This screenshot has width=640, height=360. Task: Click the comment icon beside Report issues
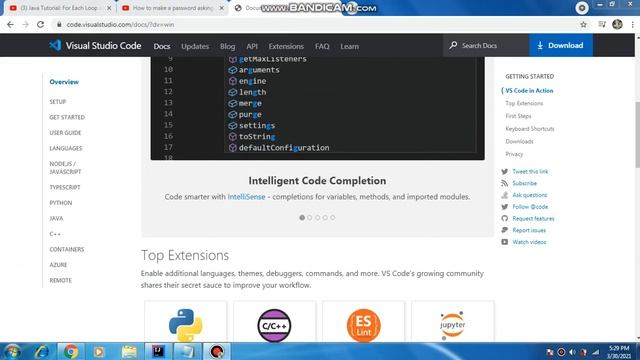click(504, 230)
